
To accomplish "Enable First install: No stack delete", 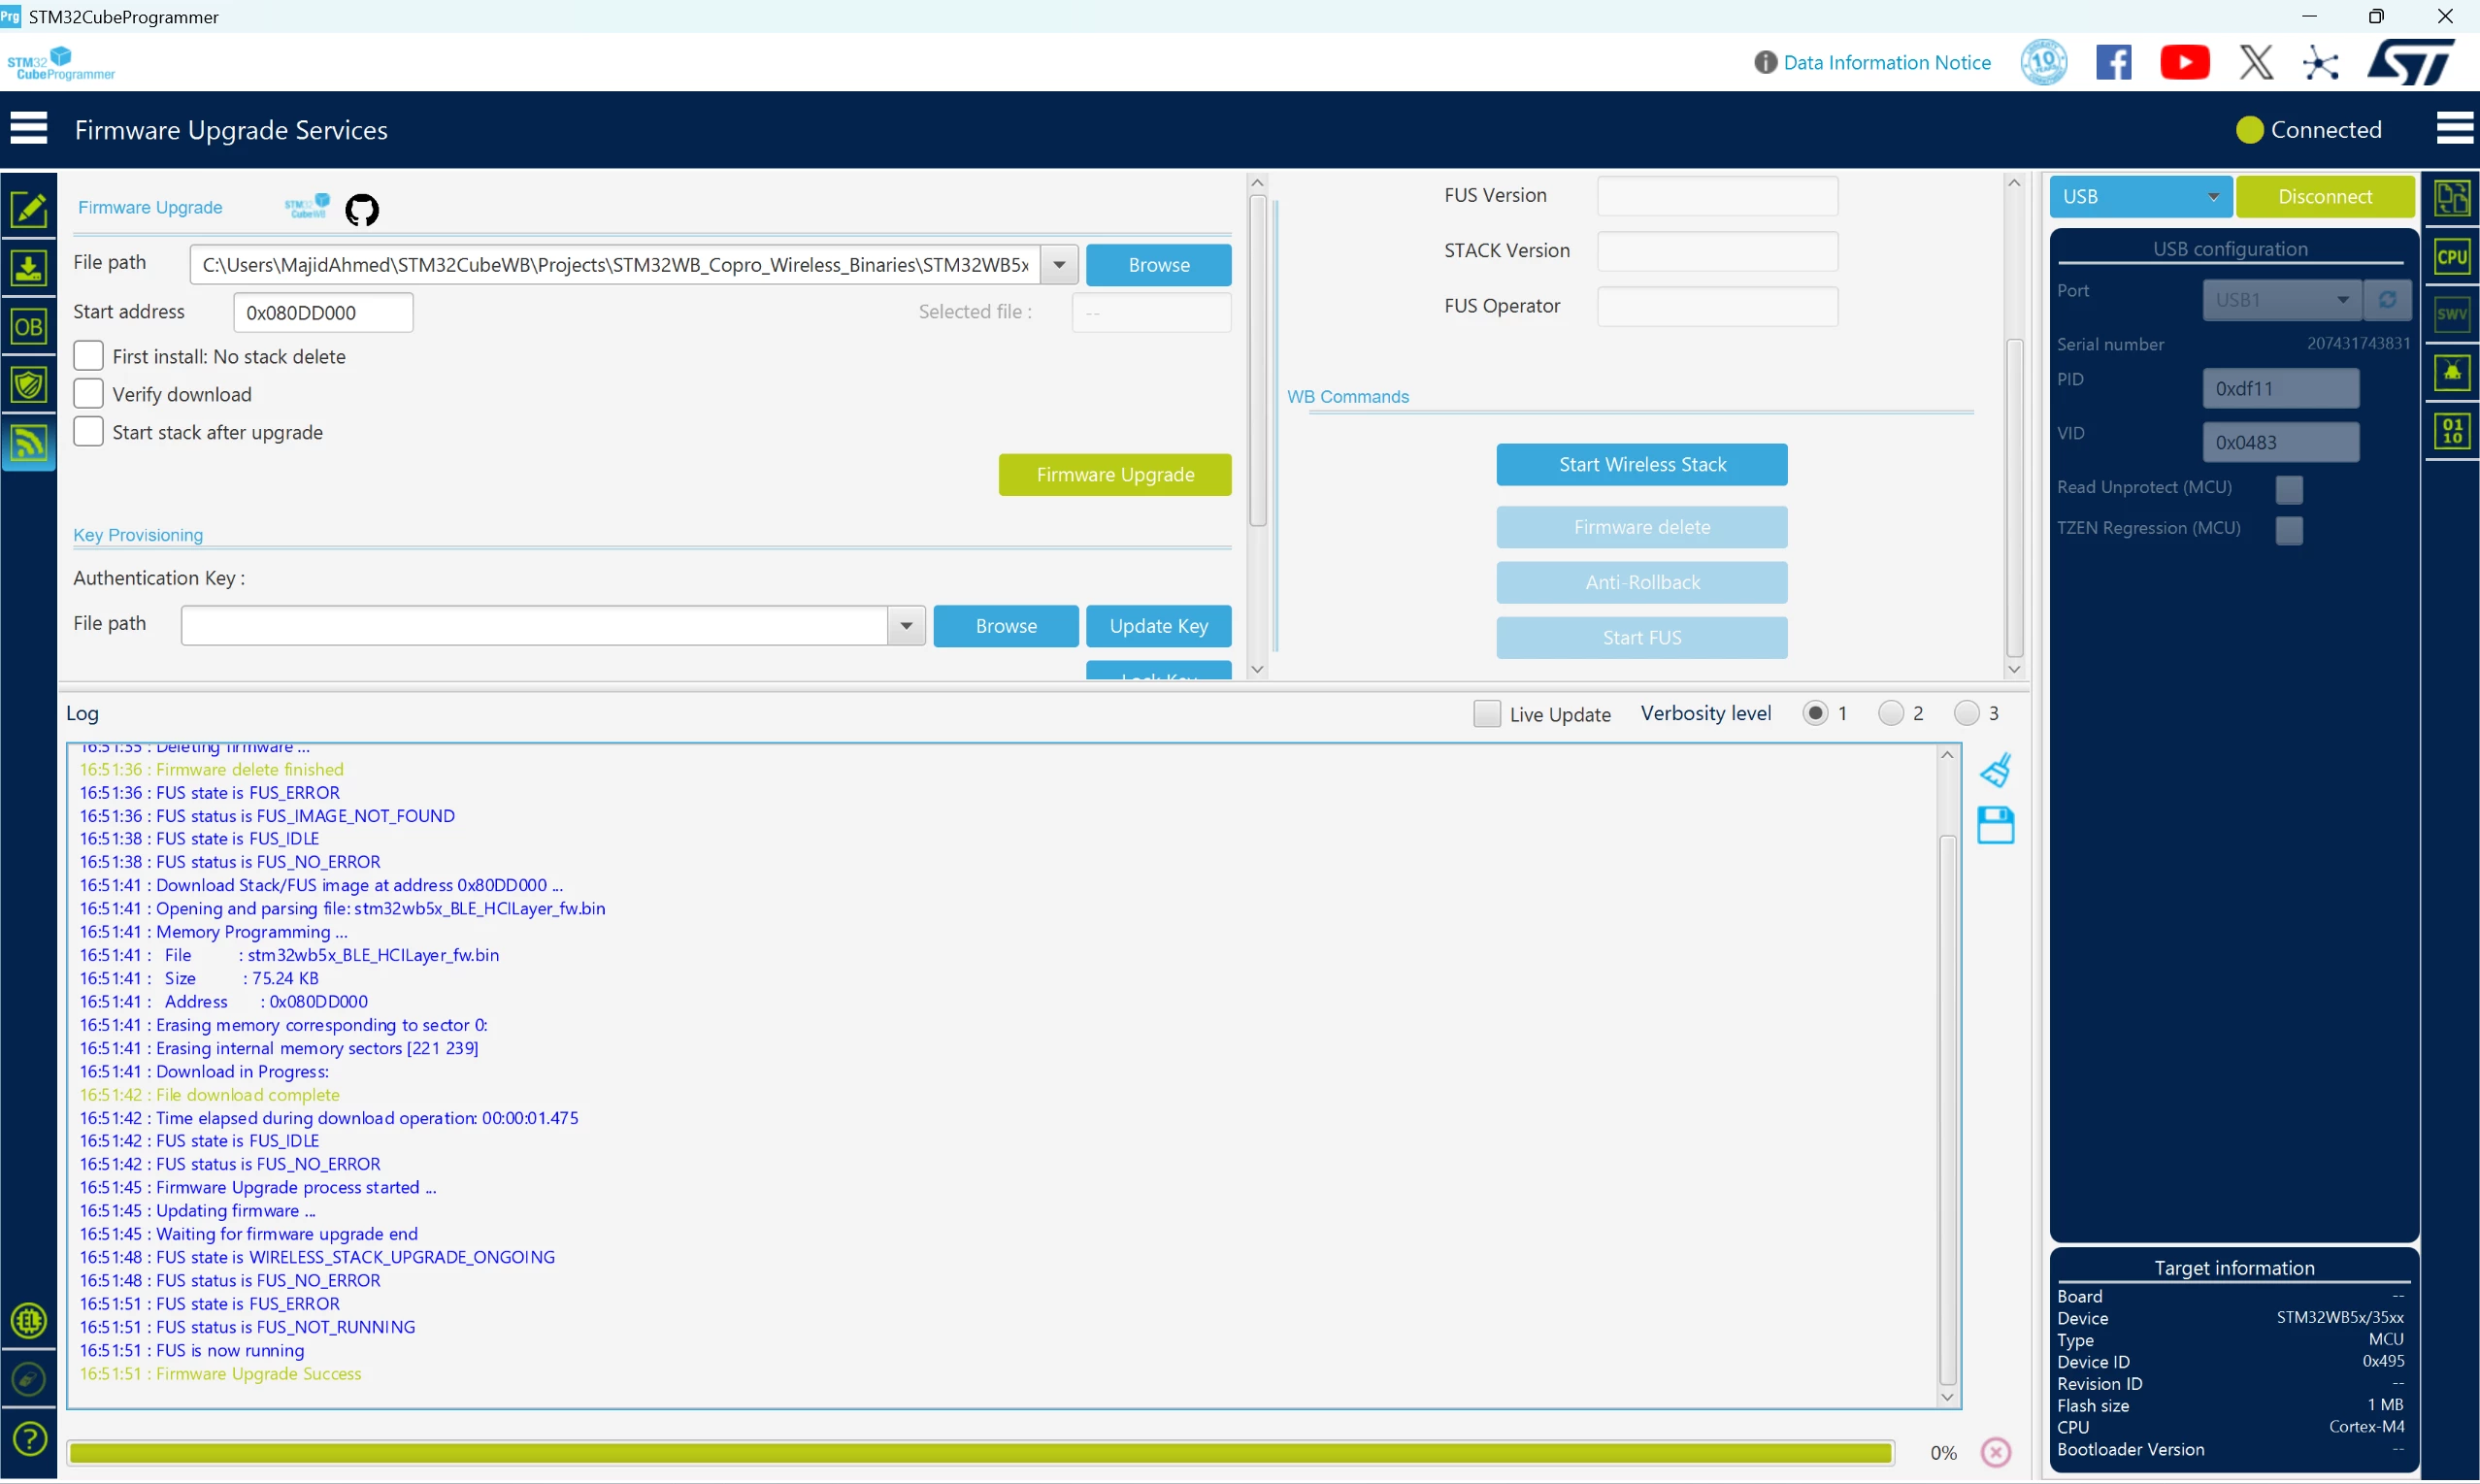I will point(88,356).
